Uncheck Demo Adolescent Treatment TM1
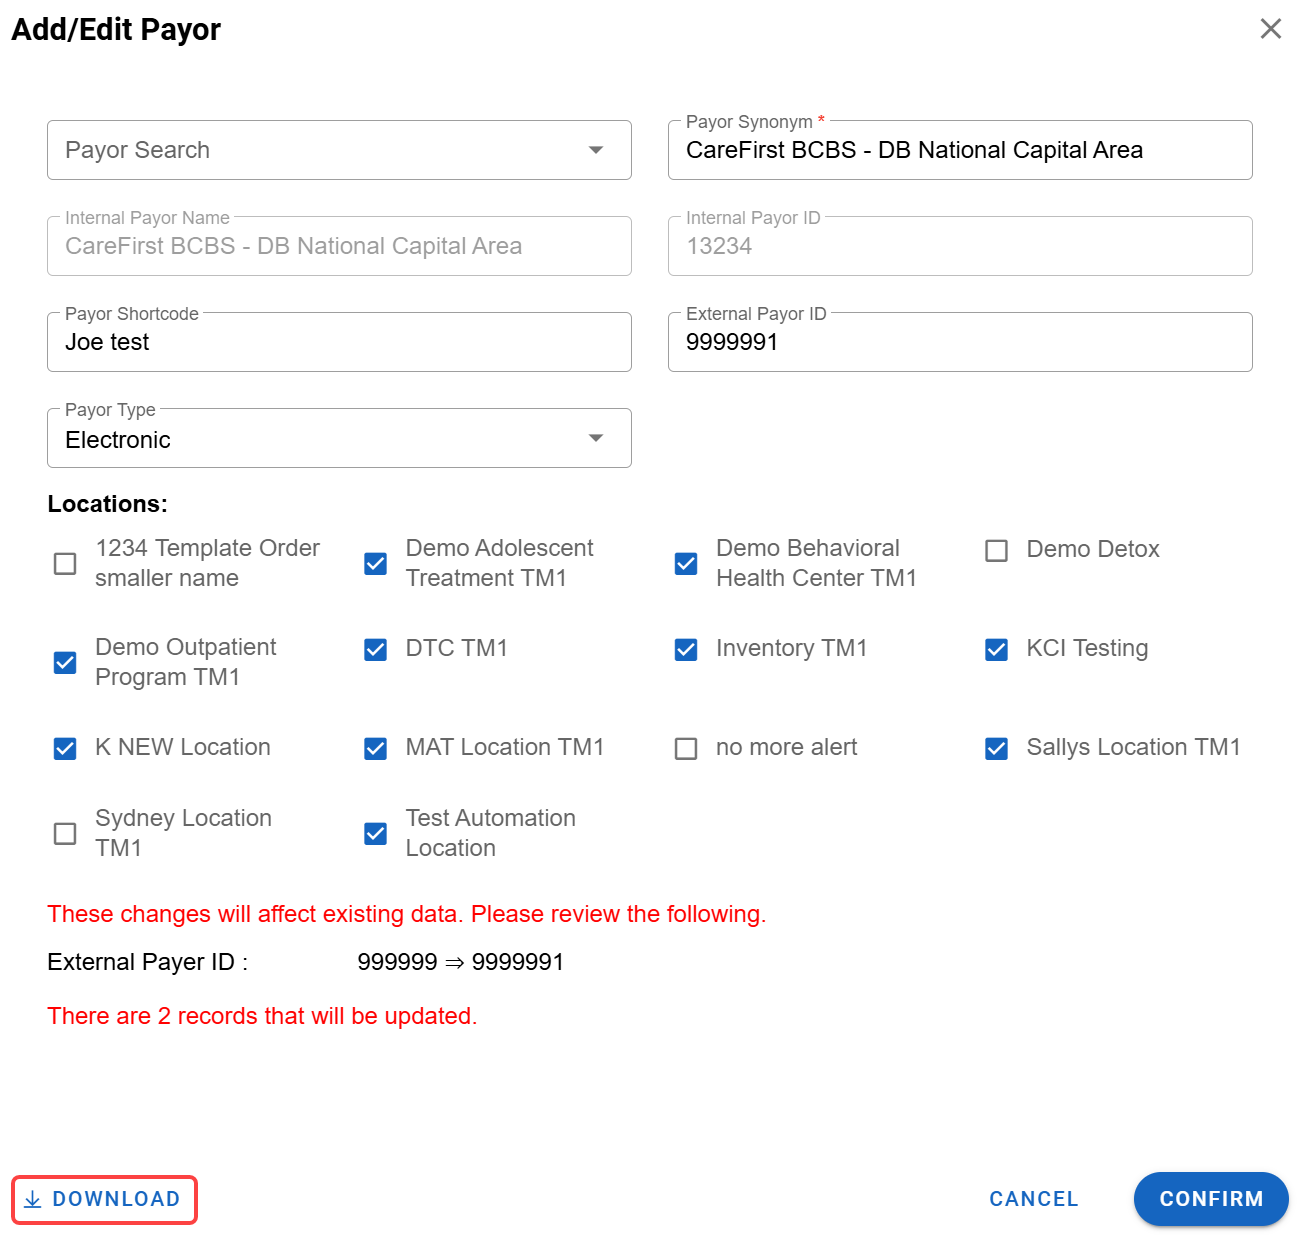 pyautogui.click(x=376, y=564)
